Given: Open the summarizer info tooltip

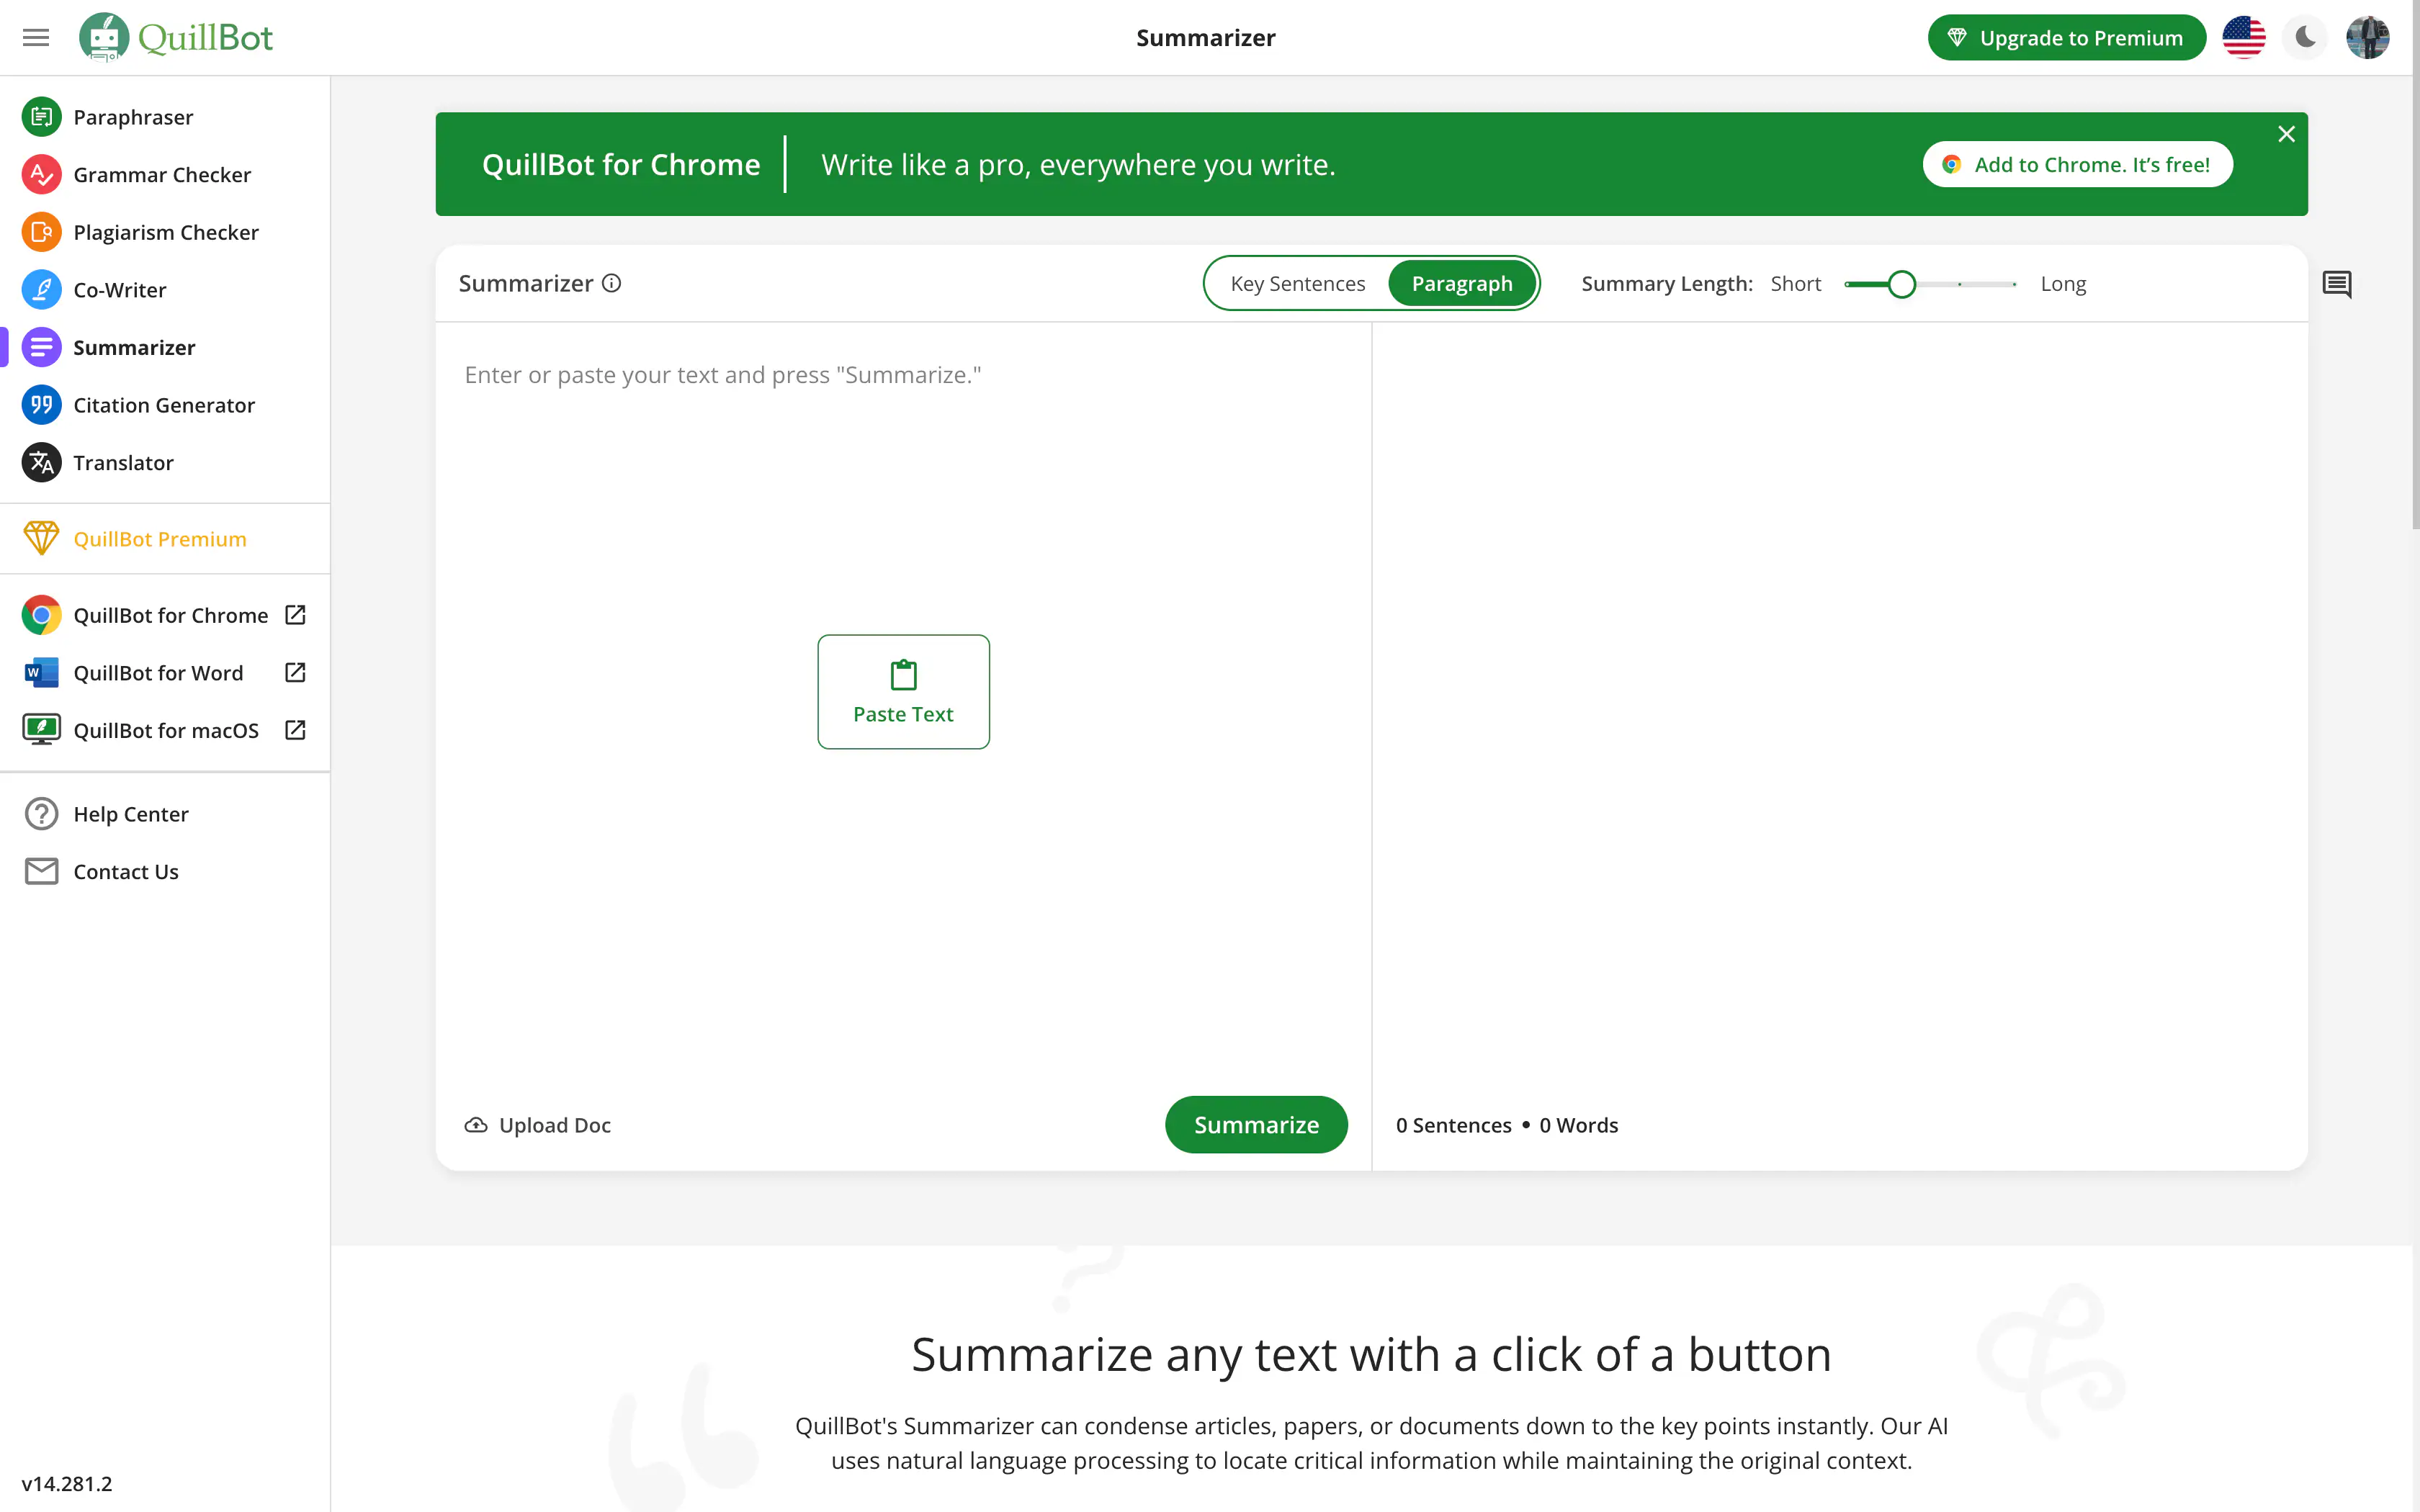Looking at the screenshot, I should (x=611, y=282).
